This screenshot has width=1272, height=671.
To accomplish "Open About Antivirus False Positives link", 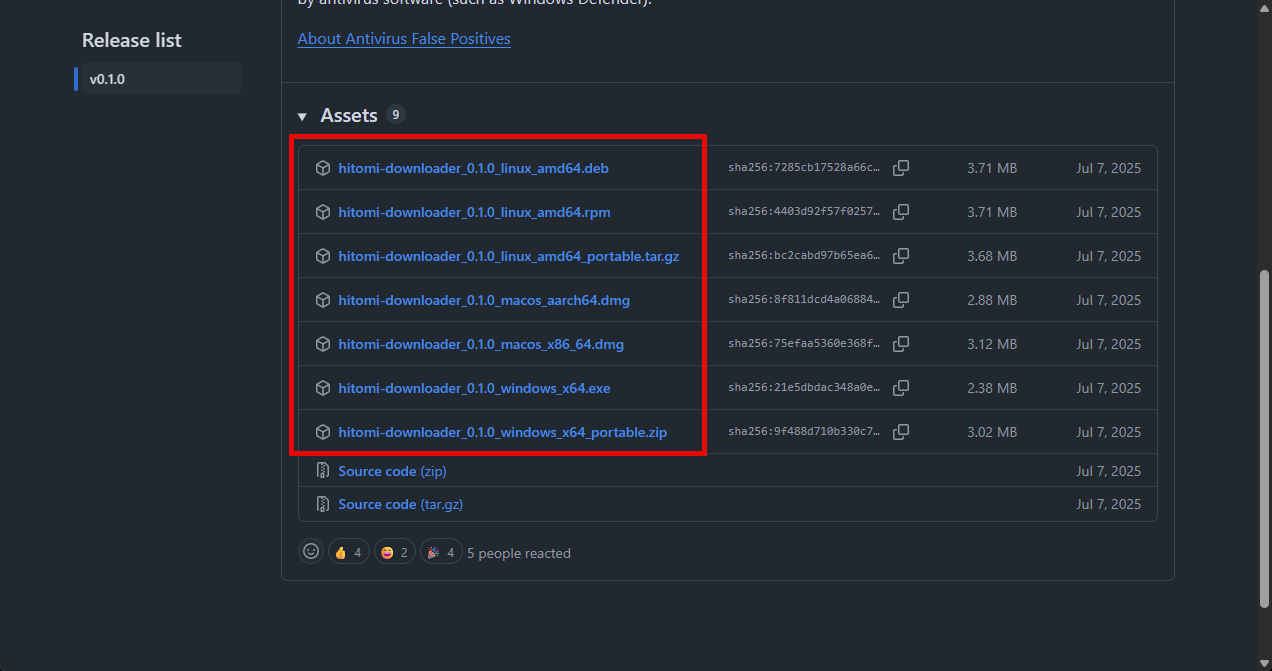I will (x=404, y=39).
